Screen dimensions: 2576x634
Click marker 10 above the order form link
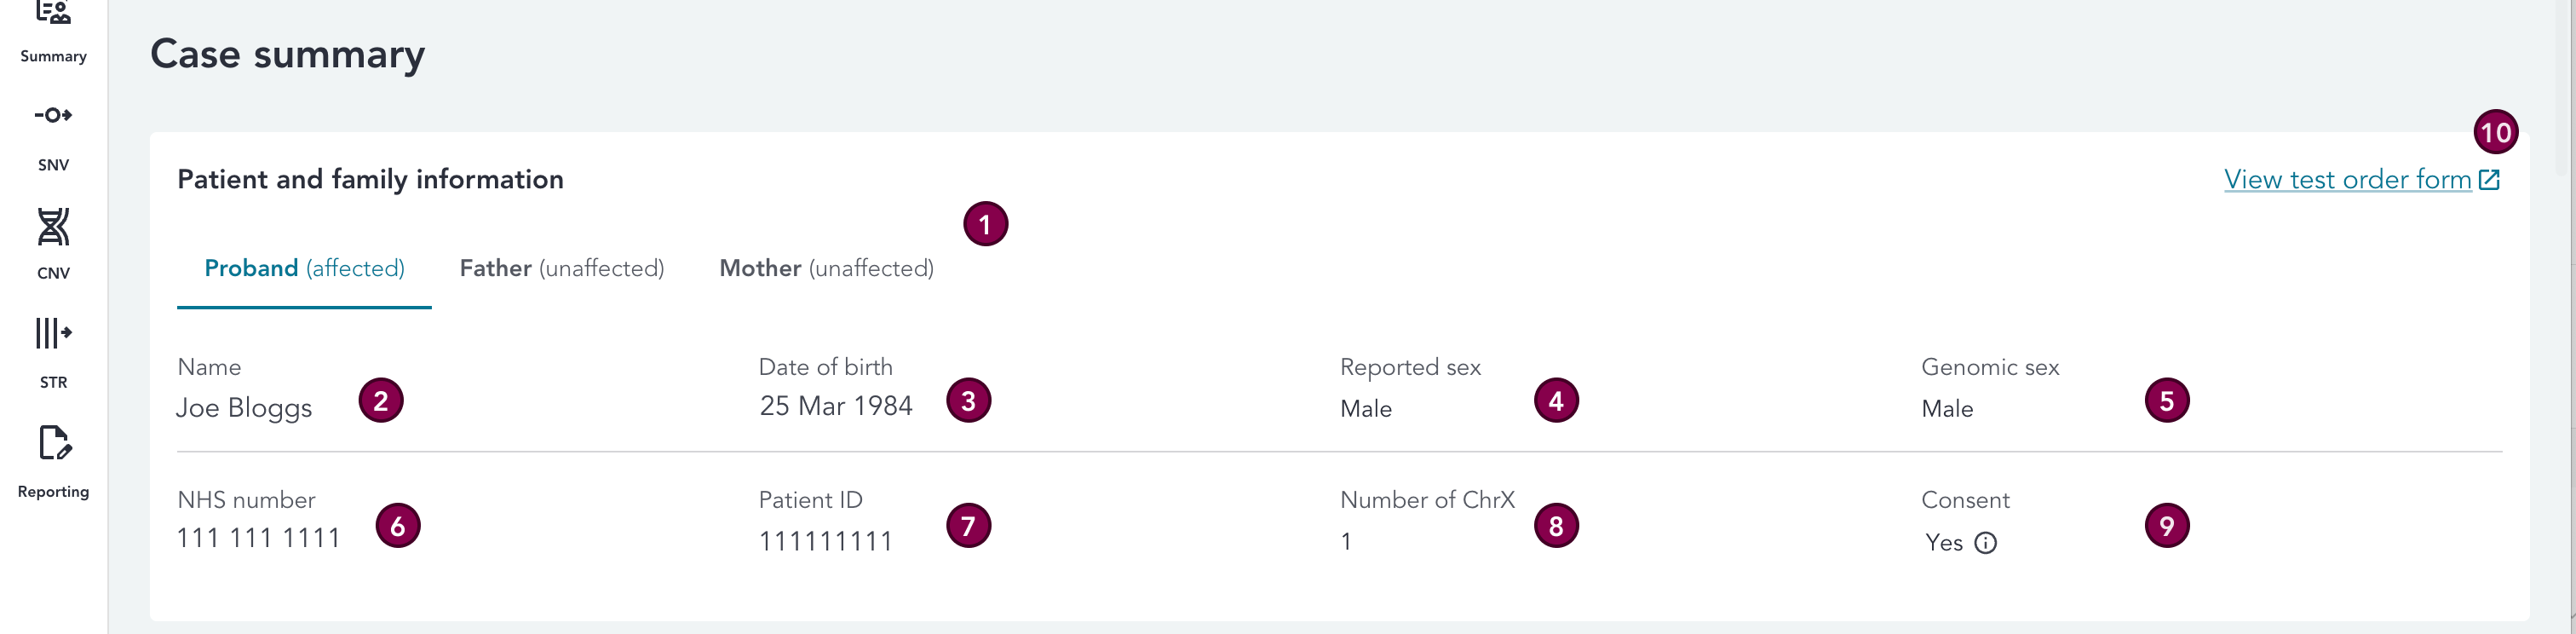tap(2495, 132)
